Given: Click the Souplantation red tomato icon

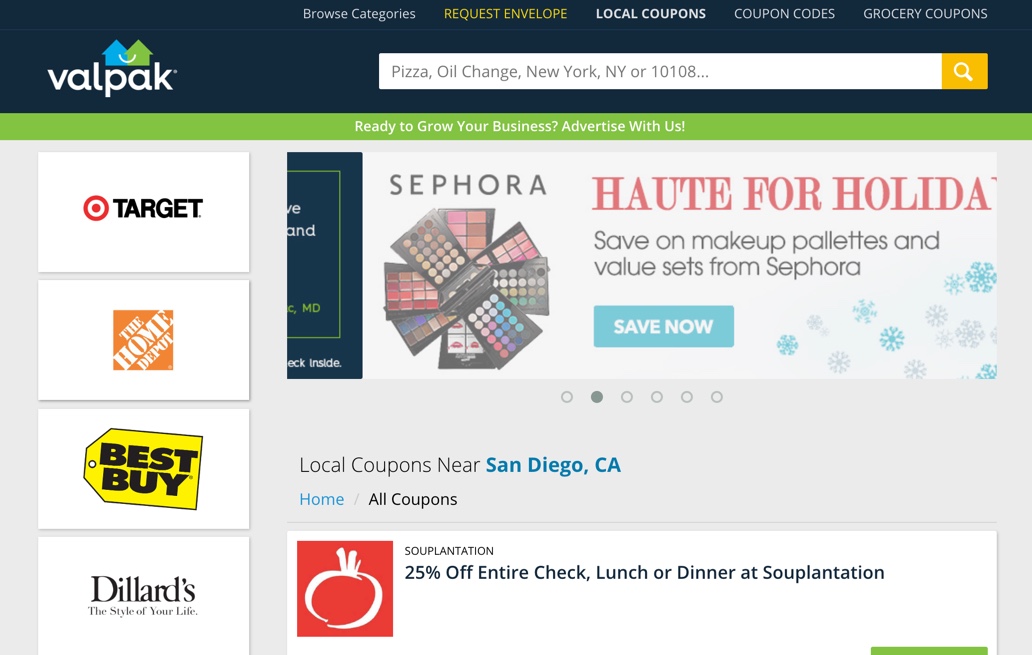Looking at the screenshot, I should click(344, 589).
